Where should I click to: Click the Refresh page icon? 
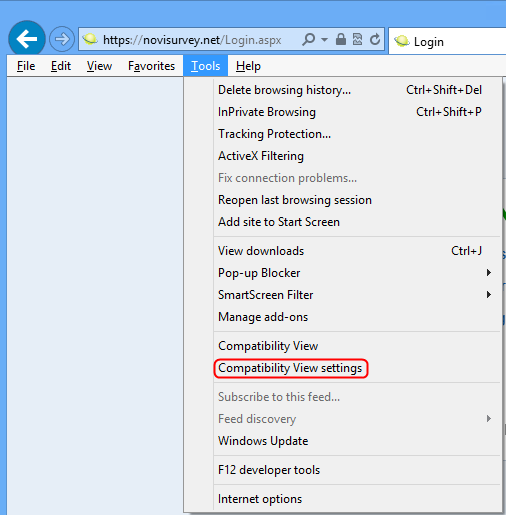(x=375, y=39)
